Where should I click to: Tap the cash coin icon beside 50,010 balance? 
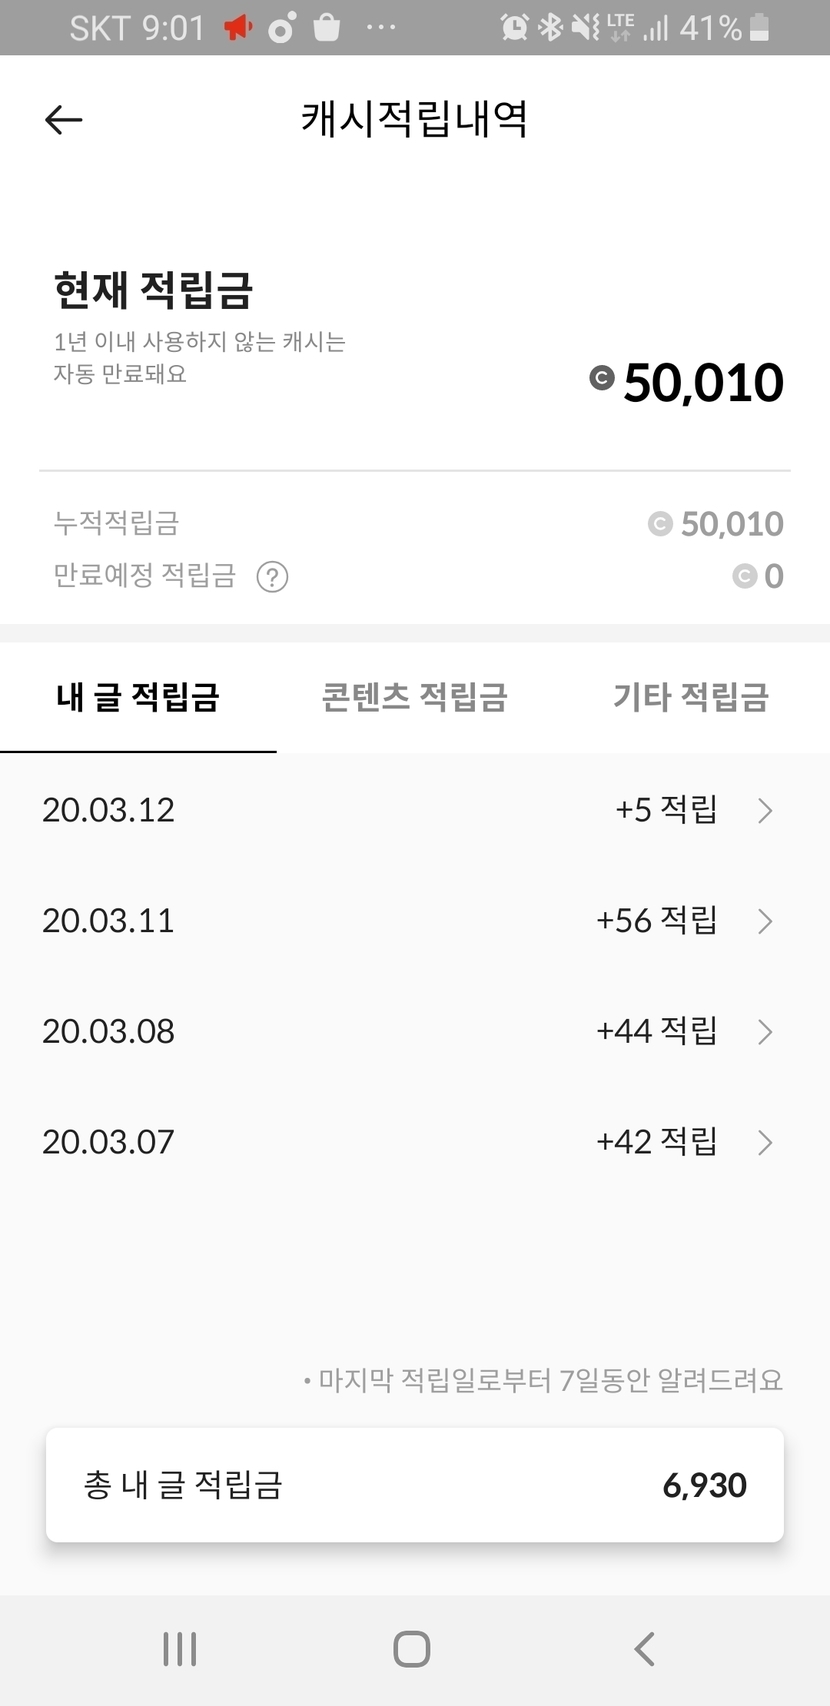tap(601, 378)
